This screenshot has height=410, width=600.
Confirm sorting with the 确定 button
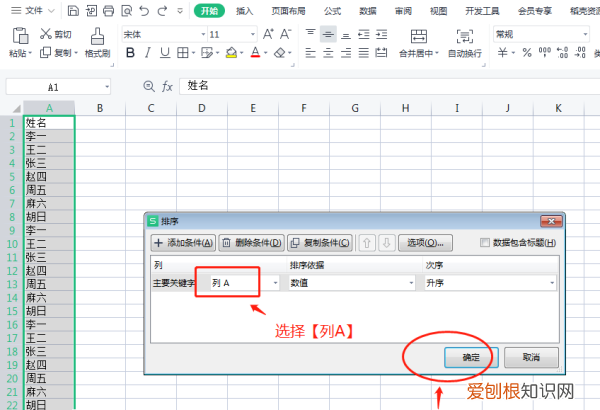pos(471,358)
